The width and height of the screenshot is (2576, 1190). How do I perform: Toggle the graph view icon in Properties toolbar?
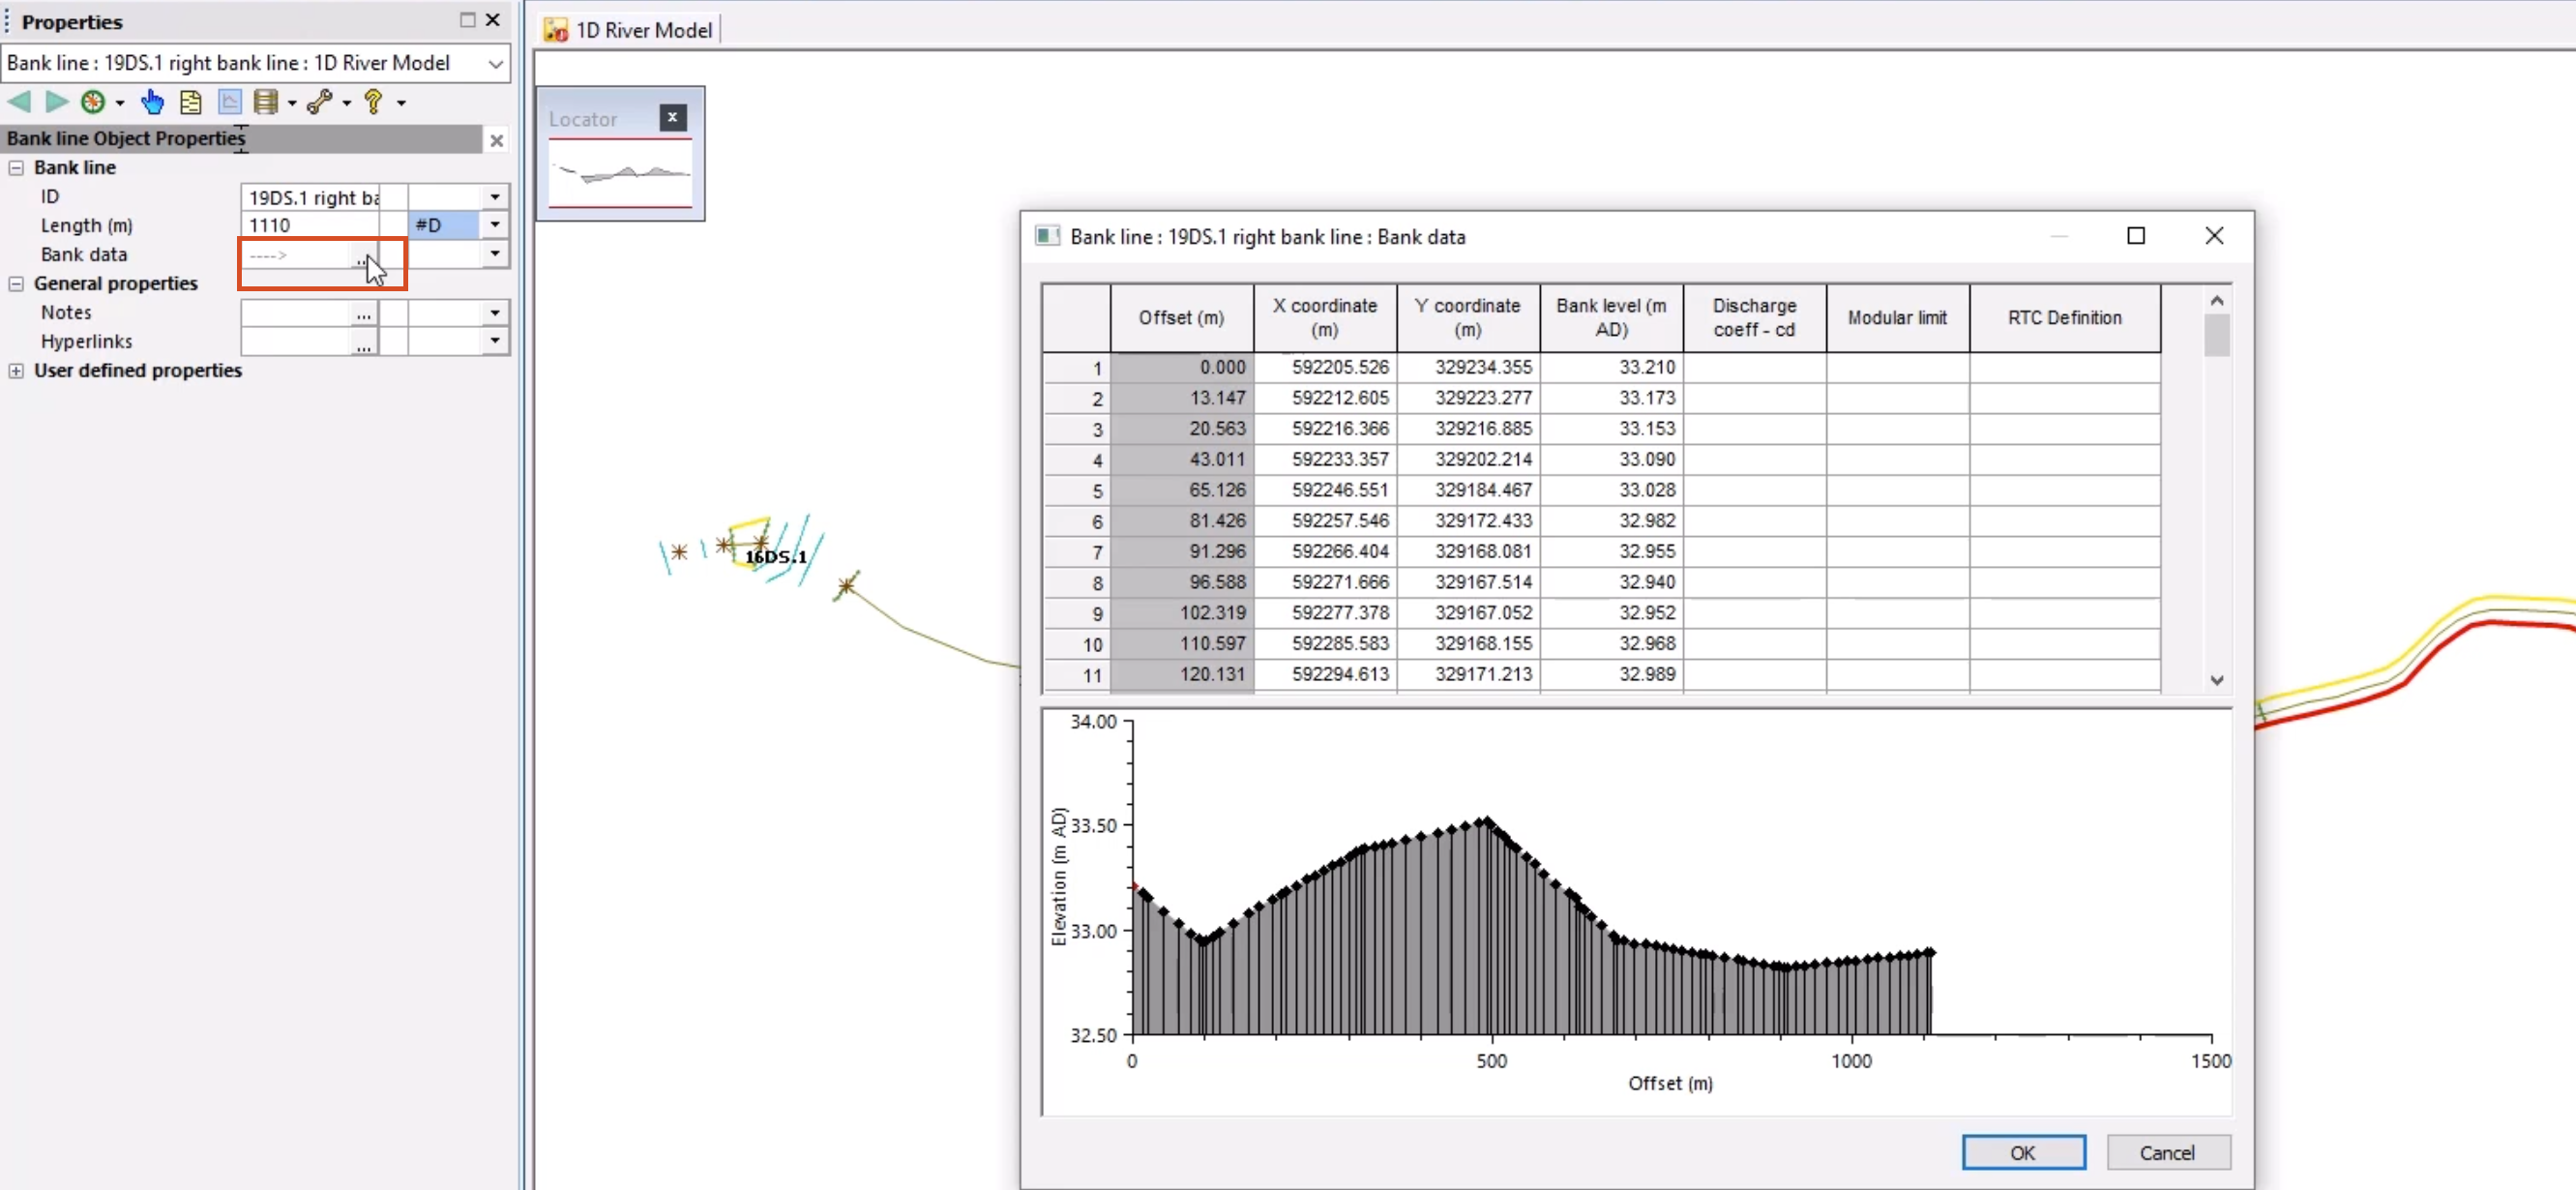tap(229, 102)
